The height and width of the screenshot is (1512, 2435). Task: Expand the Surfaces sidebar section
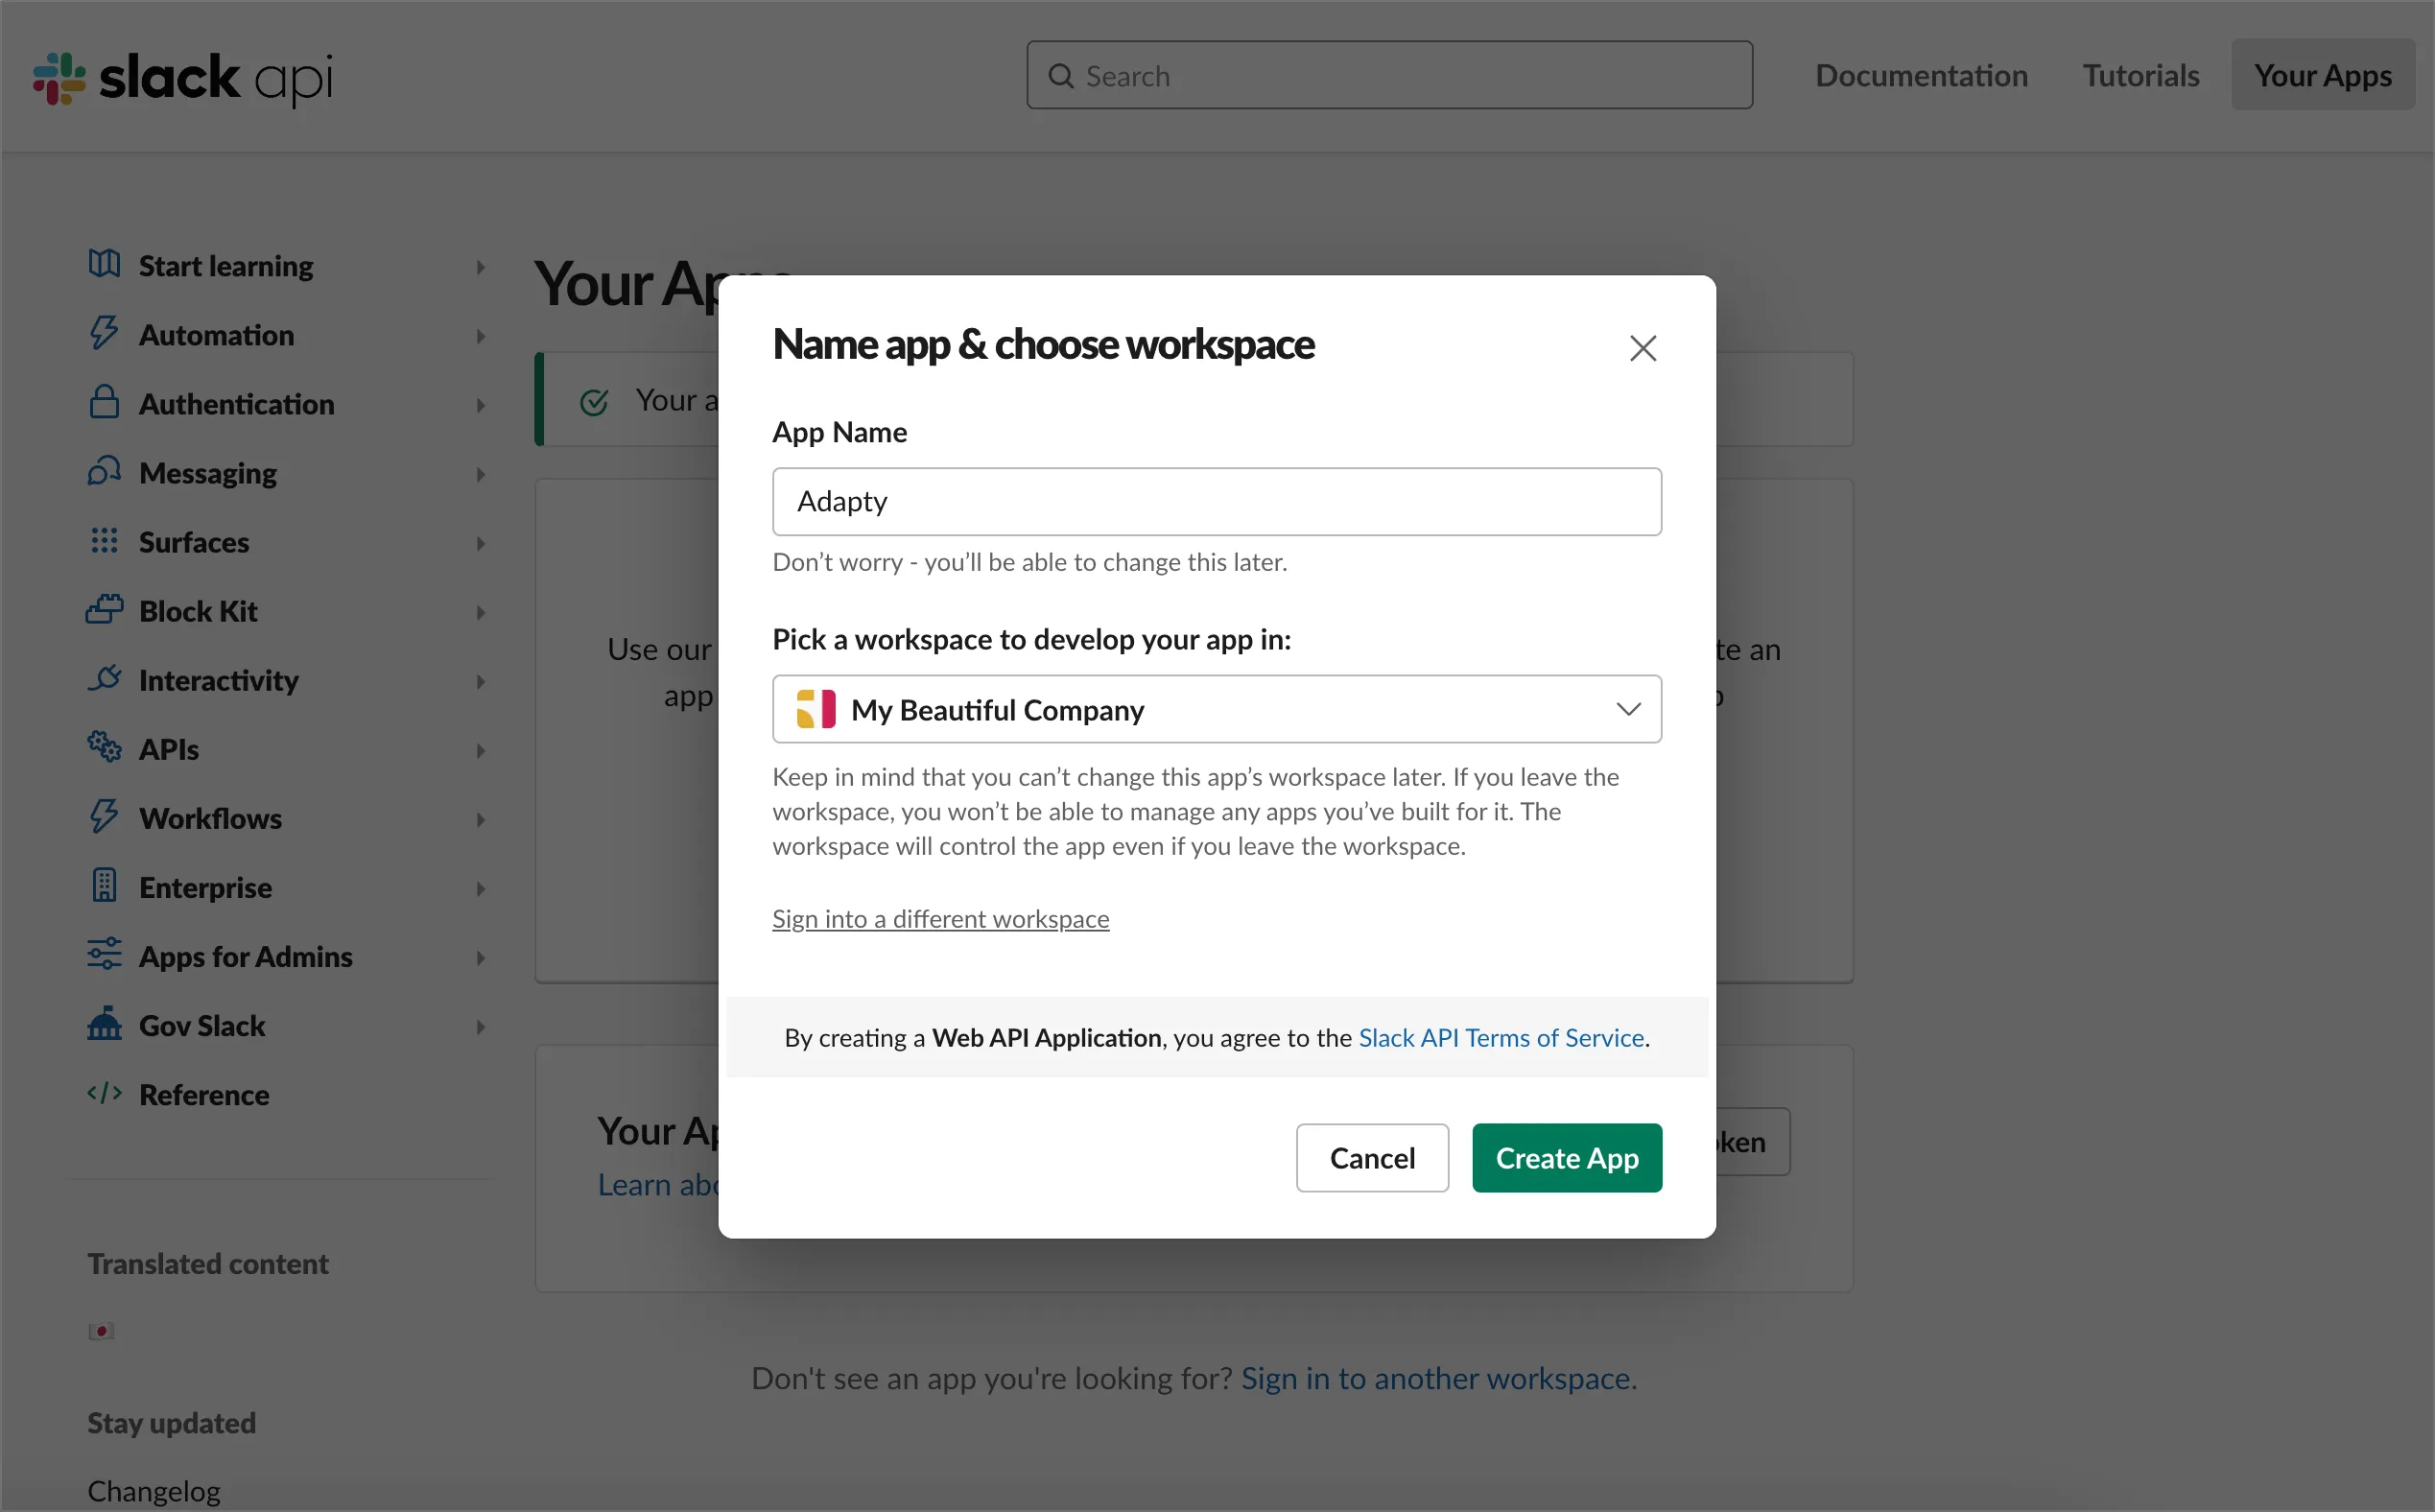pos(481,543)
